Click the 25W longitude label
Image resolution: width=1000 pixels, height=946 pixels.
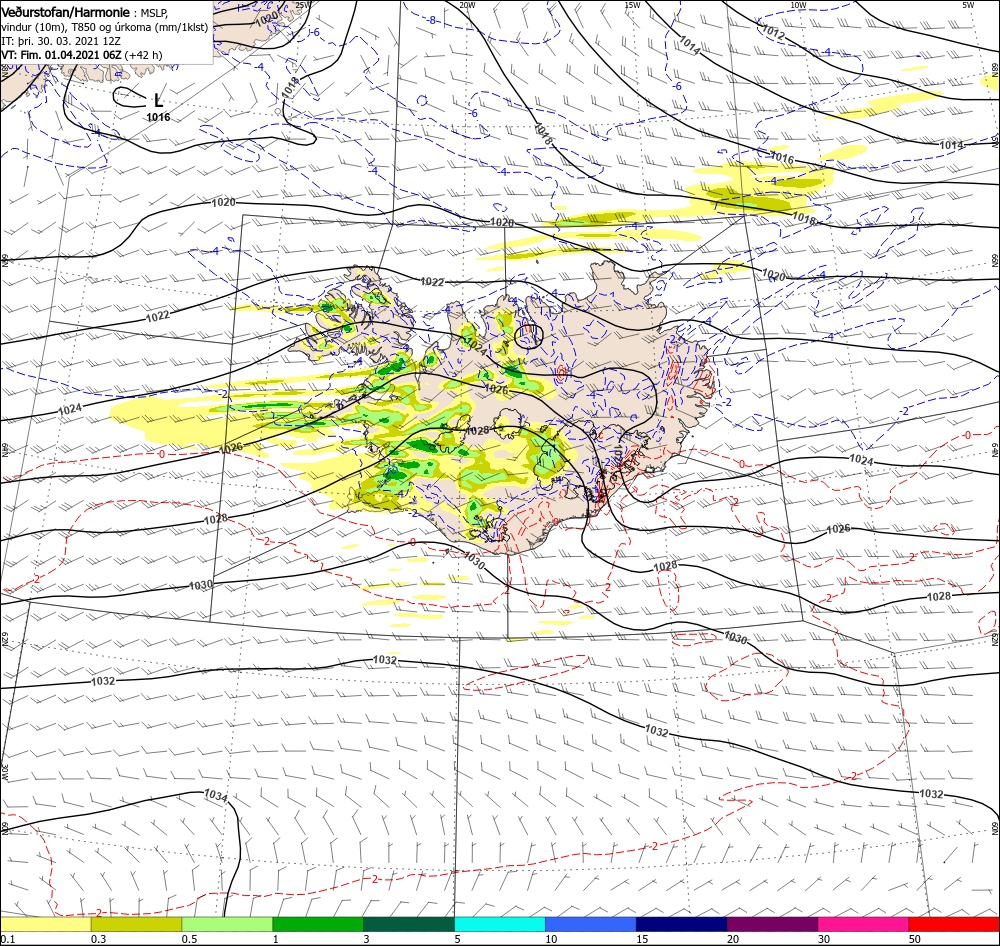tap(304, 5)
